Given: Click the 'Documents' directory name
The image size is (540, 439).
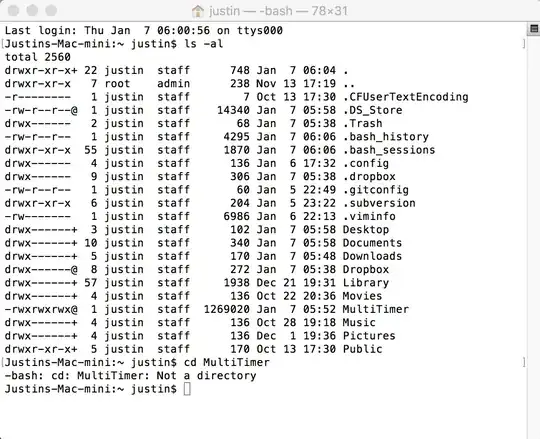Looking at the screenshot, I should point(373,243).
